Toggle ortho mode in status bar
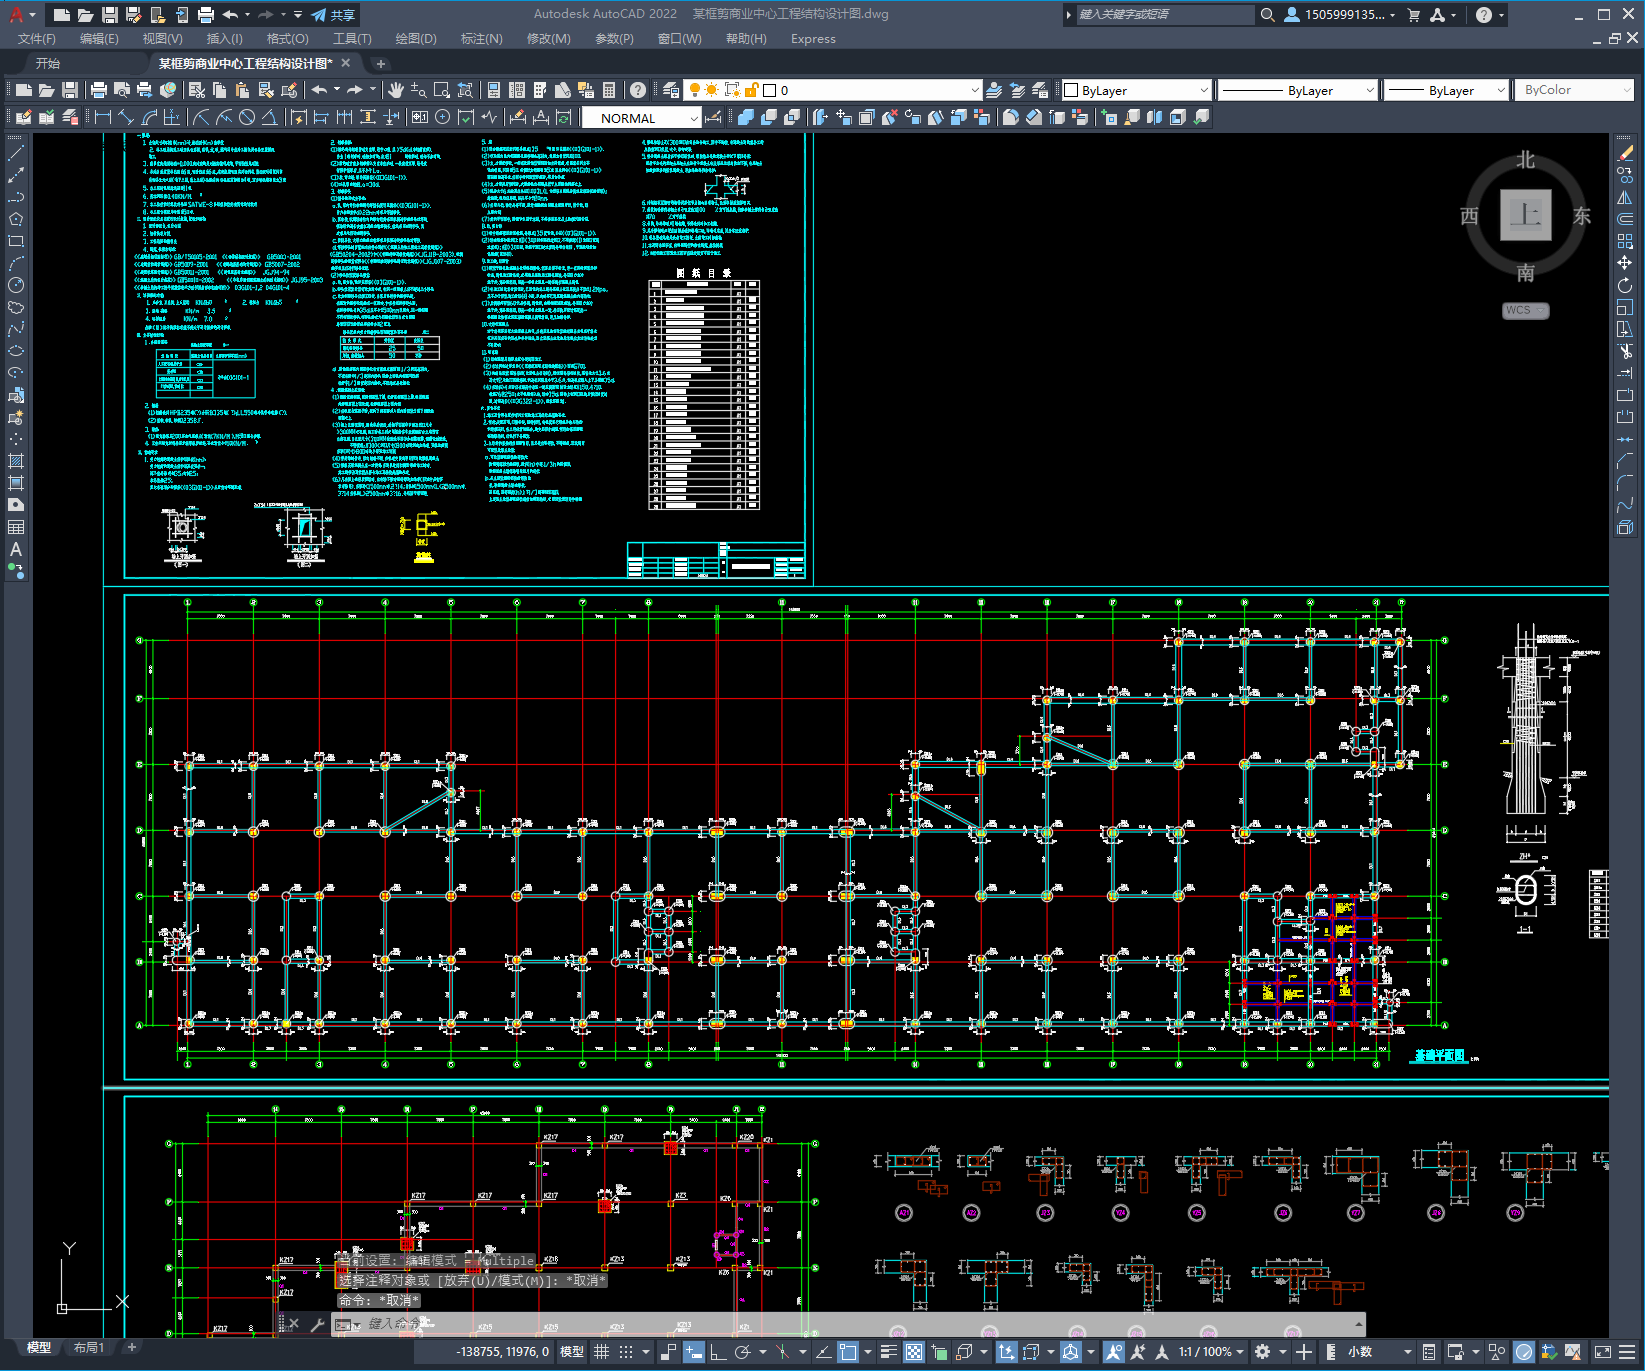 718,1352
